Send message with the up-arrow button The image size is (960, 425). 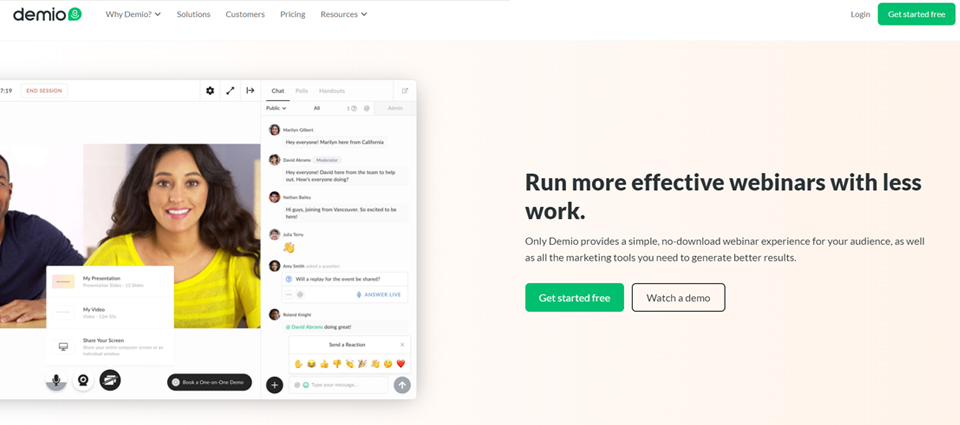(x=402, y=385)
